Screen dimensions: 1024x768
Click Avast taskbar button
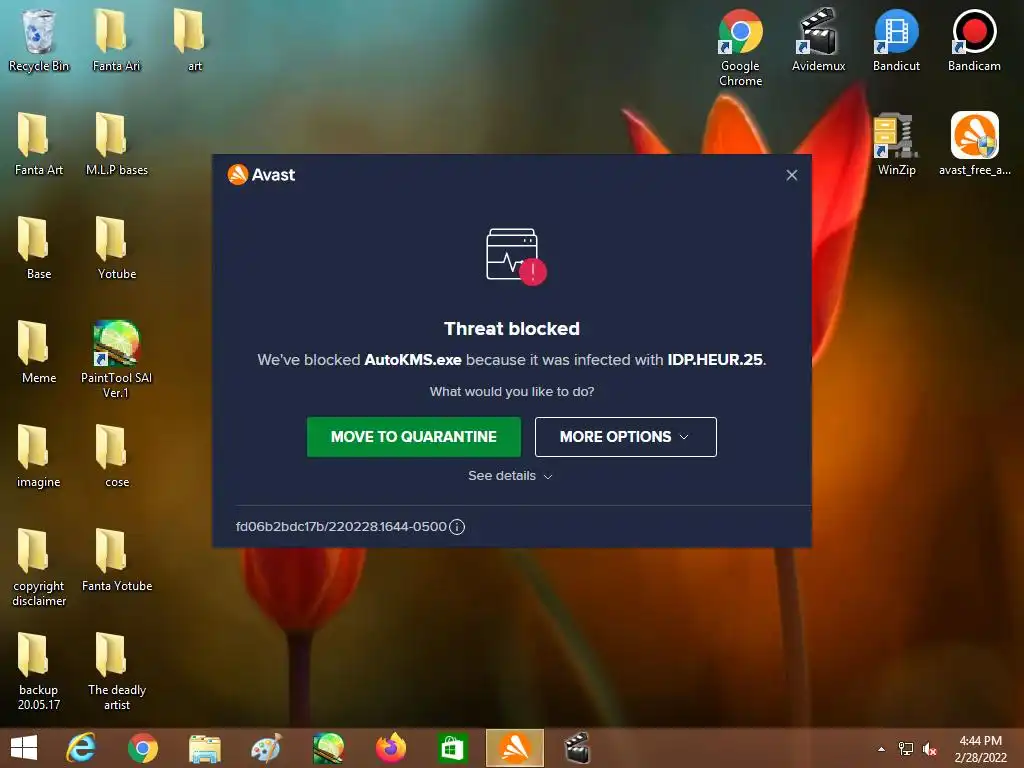click(x=515, y=748)
